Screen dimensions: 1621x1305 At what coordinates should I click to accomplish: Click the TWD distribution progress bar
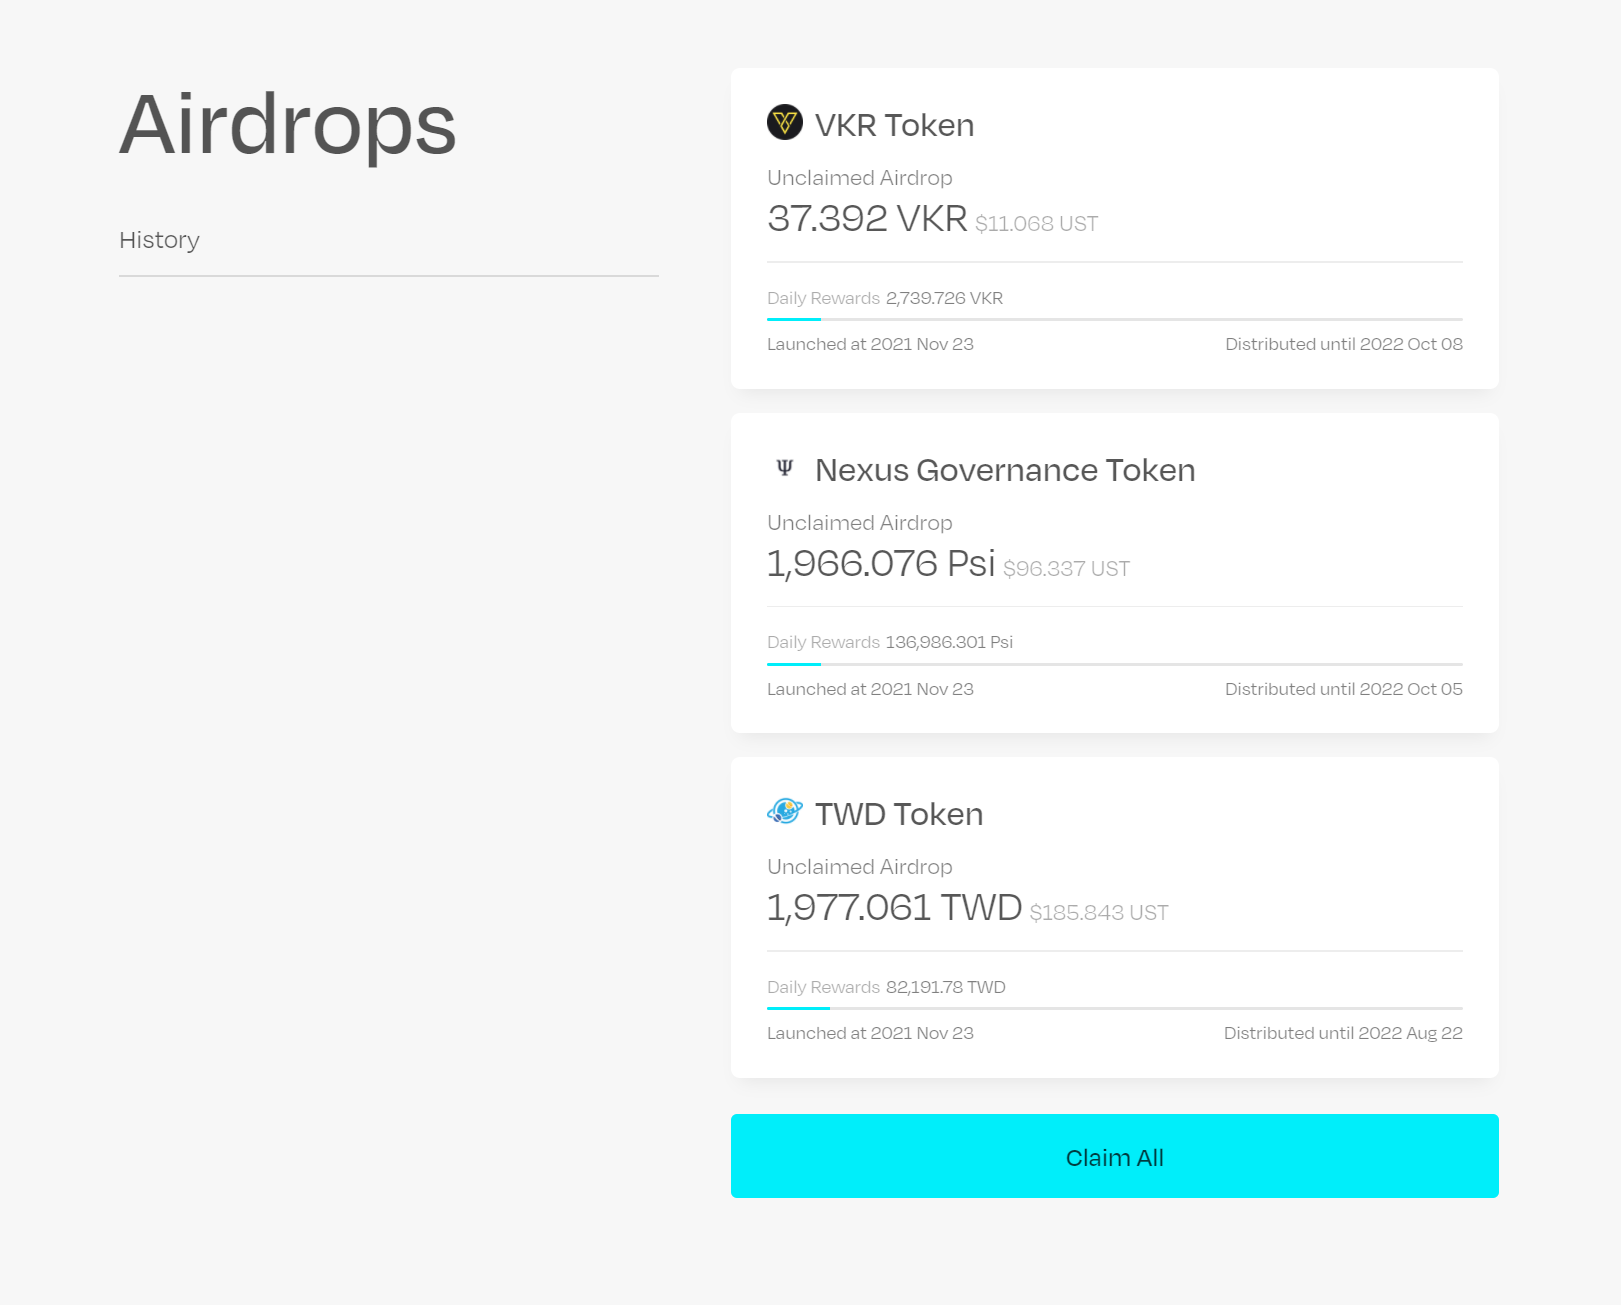pos(1114,1008)
